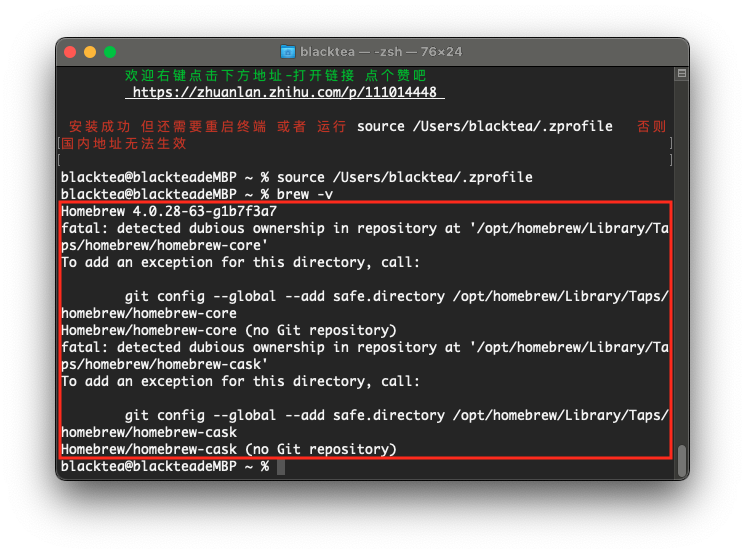Click 'Homebrew/homebrew-core (no Git repository)' line
The width and height of the screenshot is (745, 554).
(229, 330)
